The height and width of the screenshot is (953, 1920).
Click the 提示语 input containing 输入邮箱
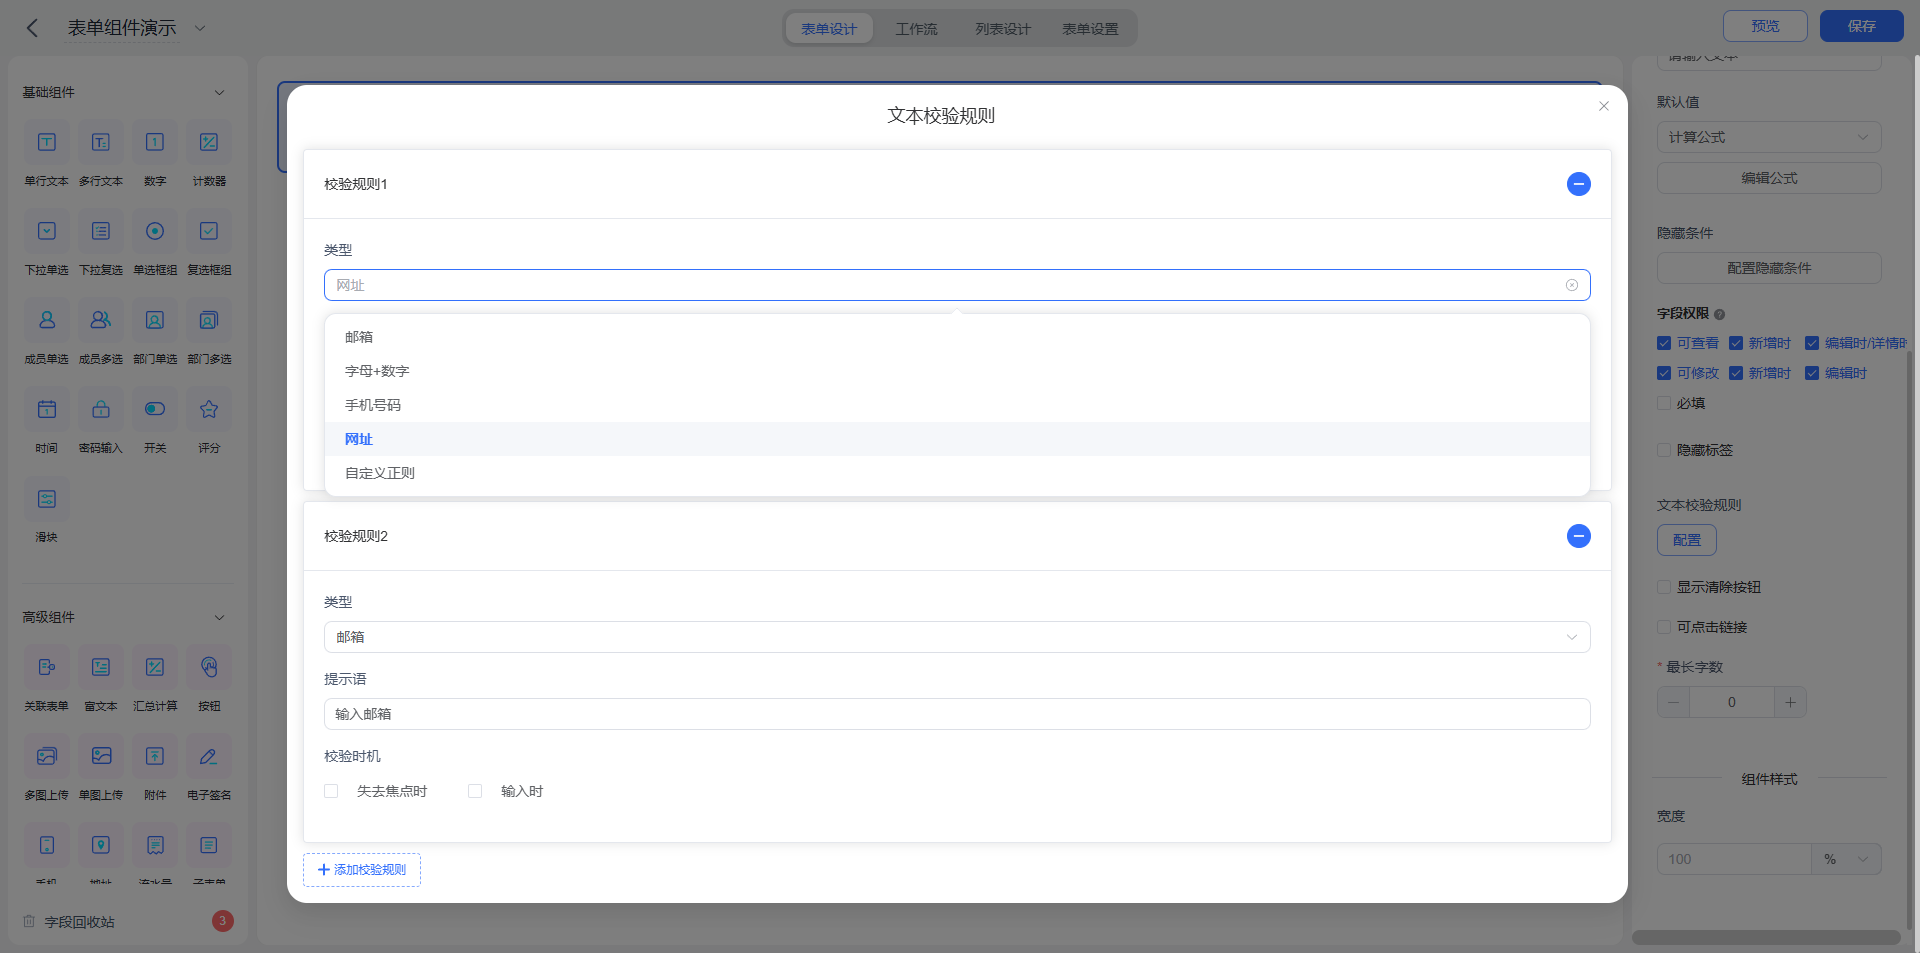[x=957, y=714]
